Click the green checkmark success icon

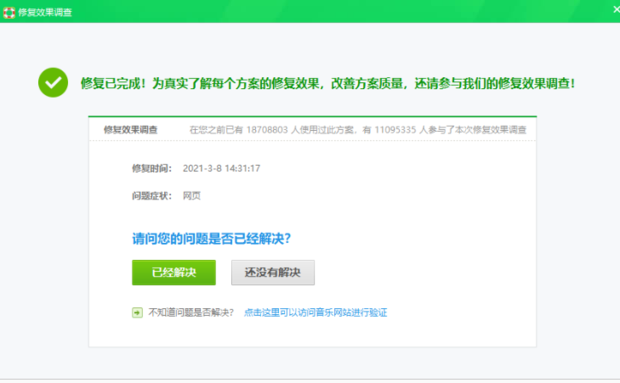[x=53, y=82]
